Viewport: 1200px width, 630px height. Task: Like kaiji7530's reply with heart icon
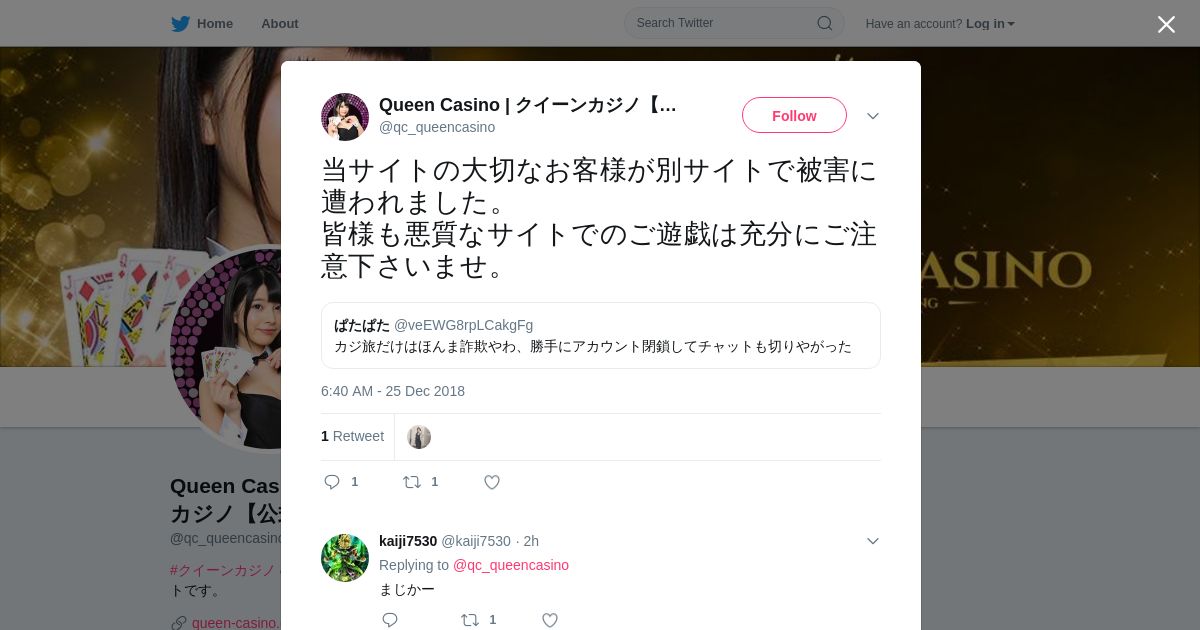(x=550, y=620)
